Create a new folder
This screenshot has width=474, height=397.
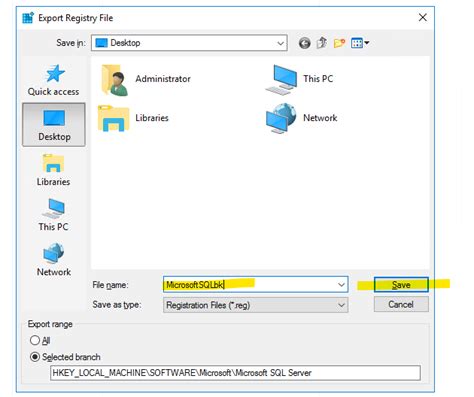click(339, 43)
